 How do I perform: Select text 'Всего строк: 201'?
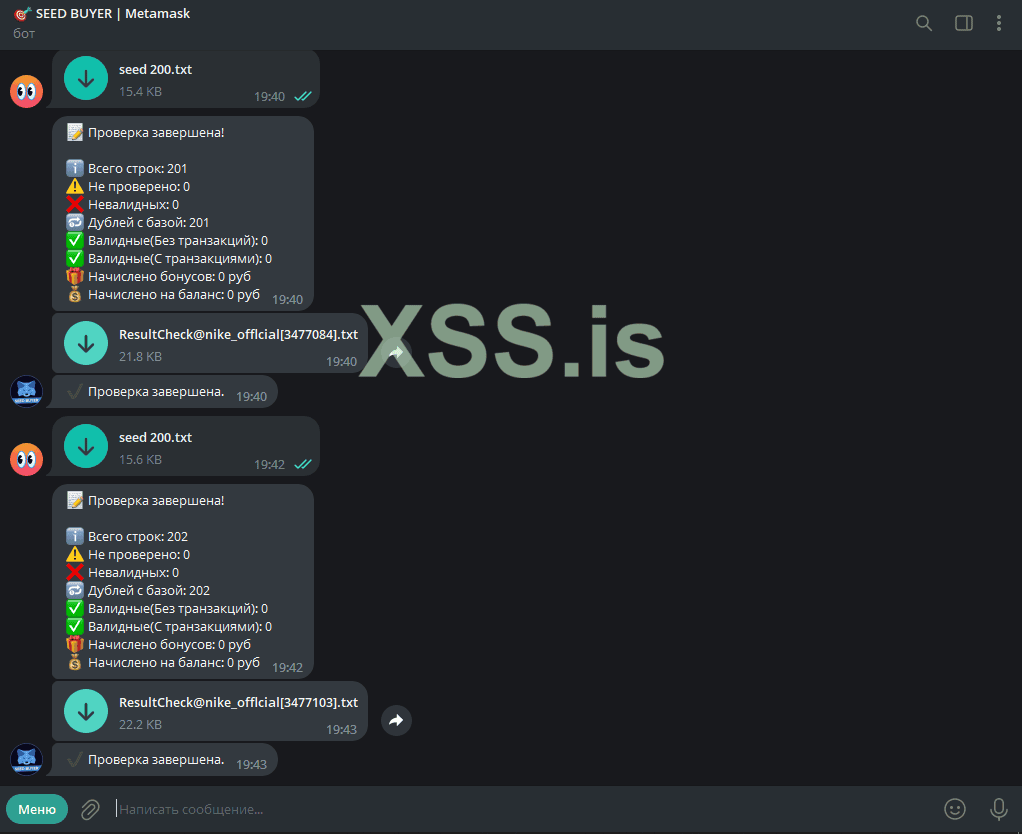[x=138, y=169]
